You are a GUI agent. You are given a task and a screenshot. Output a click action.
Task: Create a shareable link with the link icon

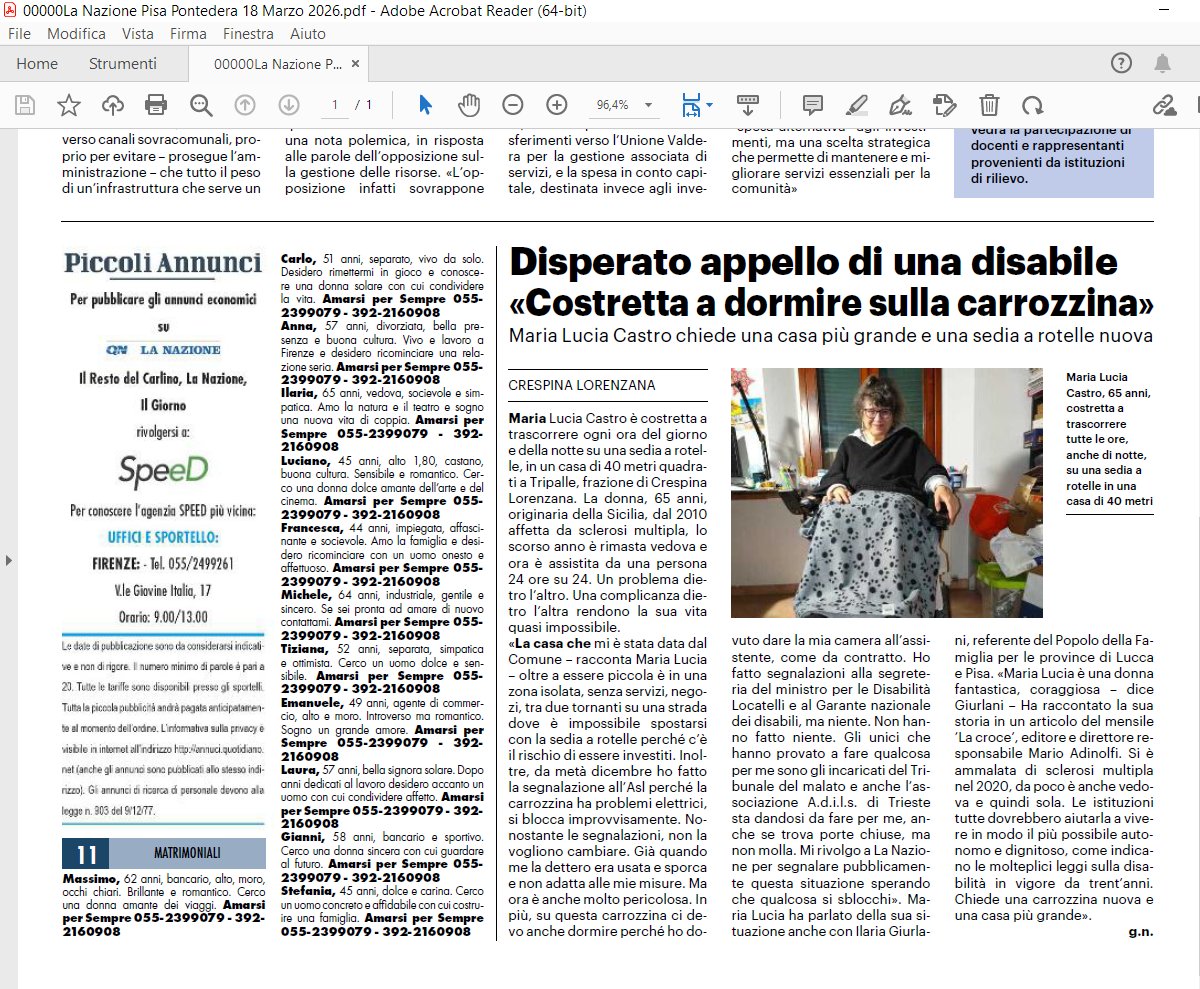click(x=1163, y=104)
